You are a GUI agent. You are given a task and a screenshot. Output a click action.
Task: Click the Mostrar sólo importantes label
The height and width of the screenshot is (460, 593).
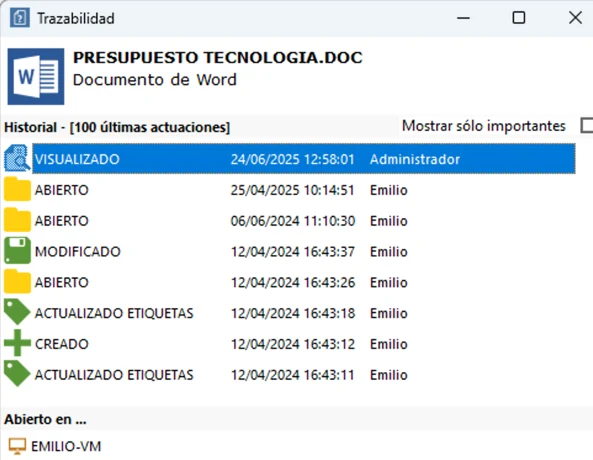click(484, 126)
